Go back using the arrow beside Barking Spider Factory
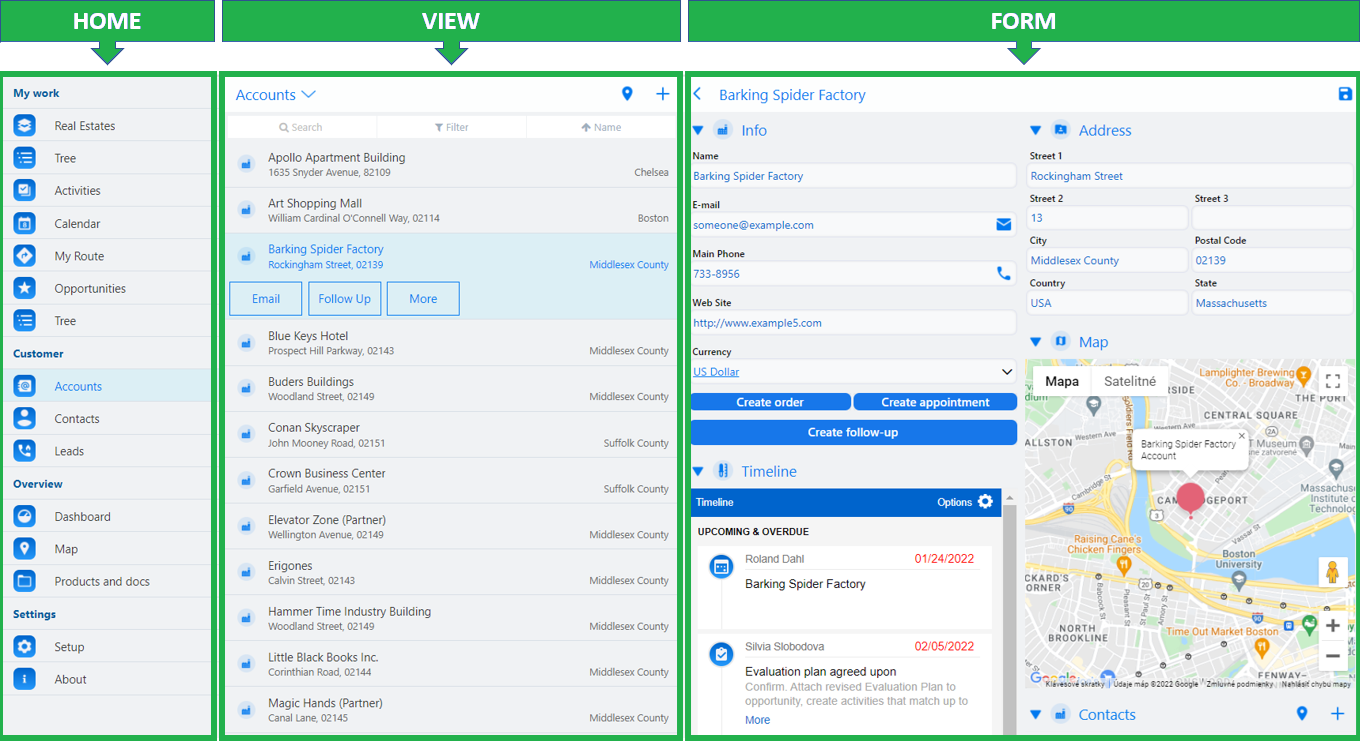 [698, 94]
